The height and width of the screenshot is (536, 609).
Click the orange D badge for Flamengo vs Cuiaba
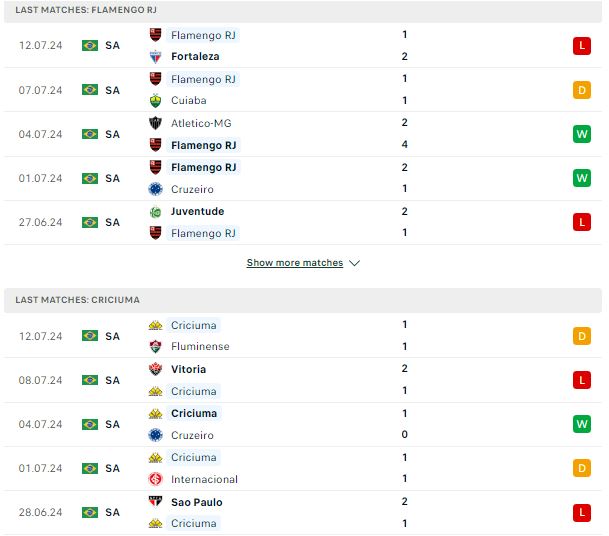pyautogui.click(x=581, y=90)
